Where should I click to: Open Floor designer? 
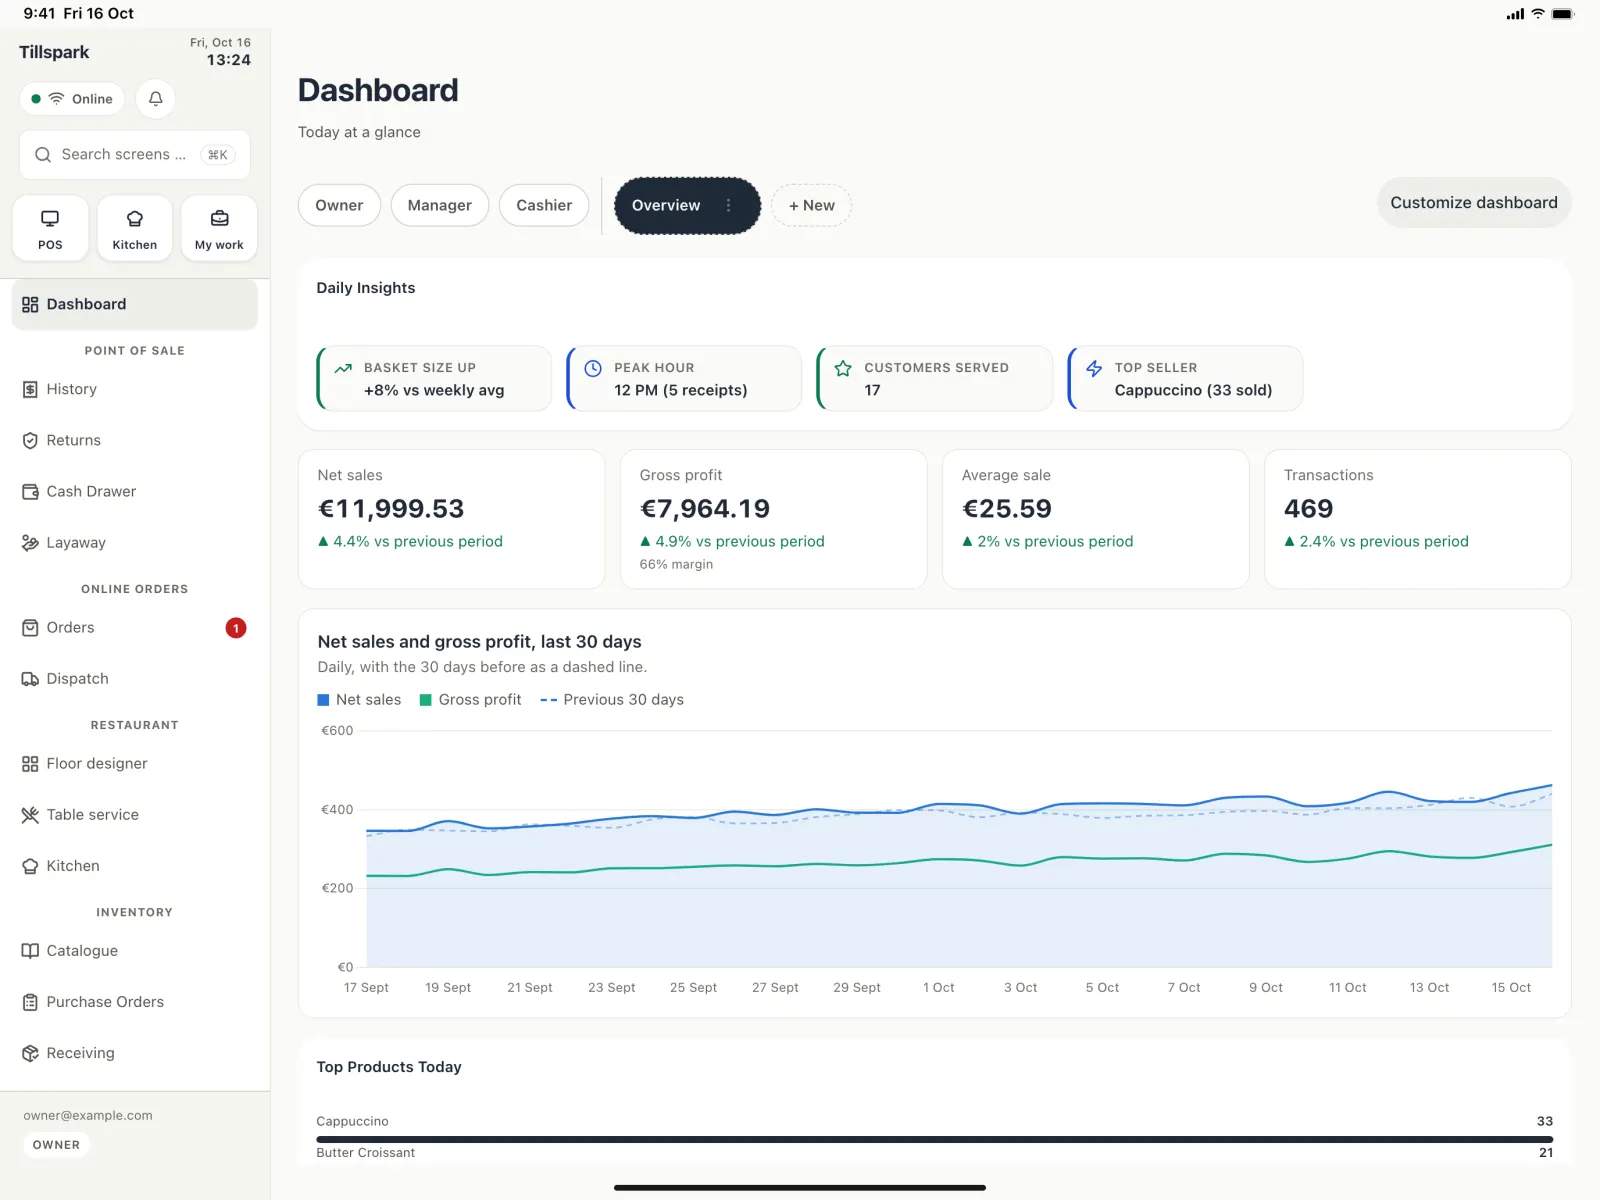coord(135,763)
